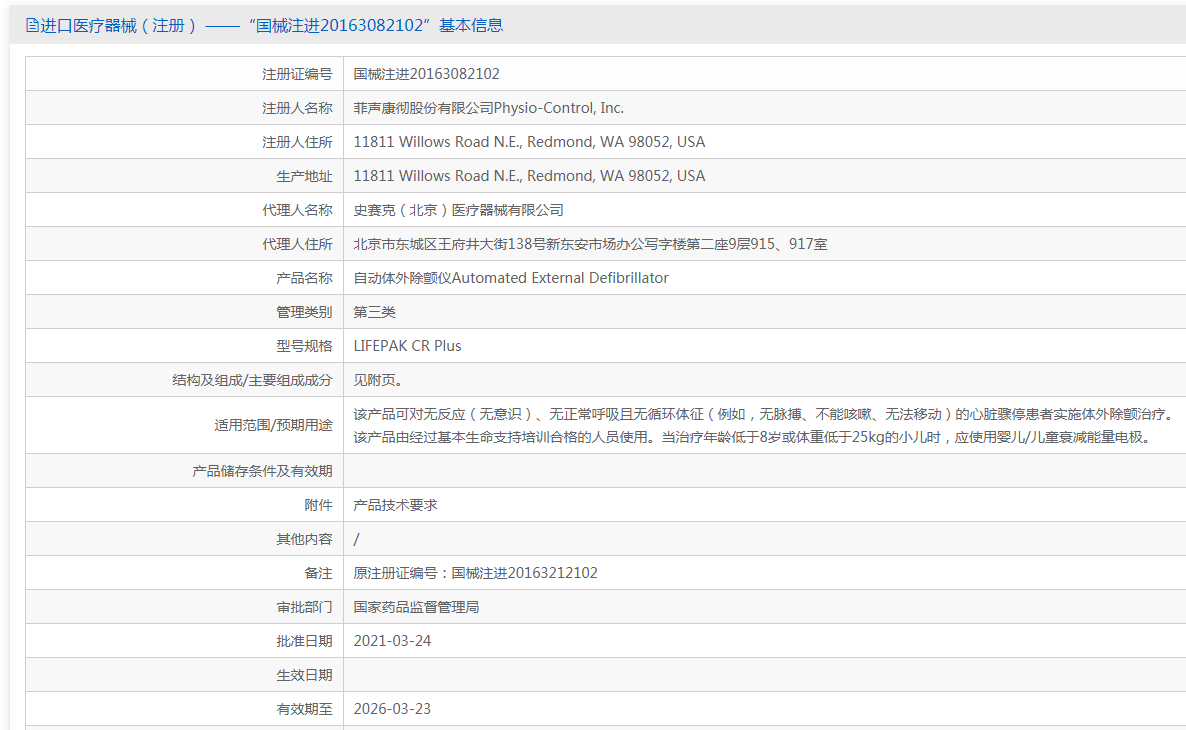Select the "附件" row label
Screen dimensions: 1186x730
[x=318, y=505]
